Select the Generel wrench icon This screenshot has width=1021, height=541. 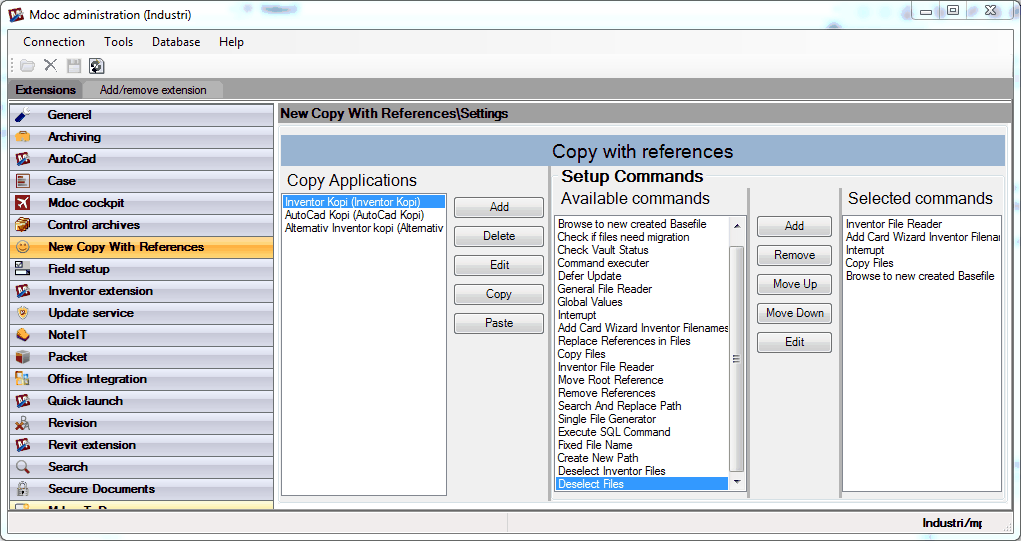point(23,115)
